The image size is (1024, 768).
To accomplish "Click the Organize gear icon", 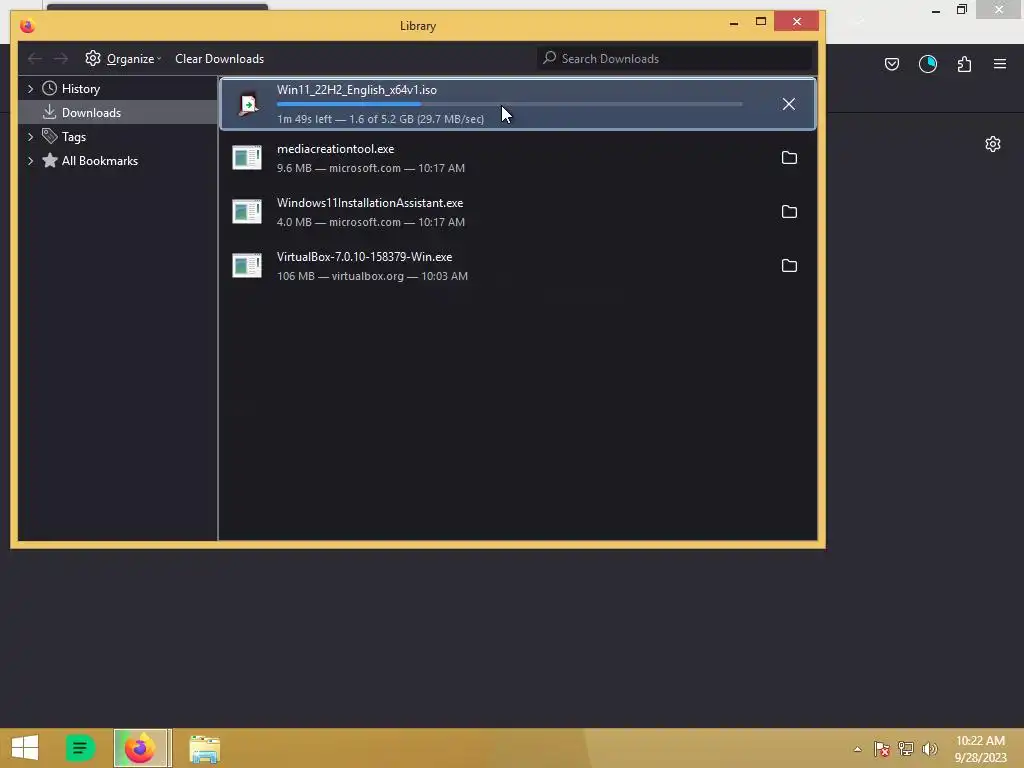I will [x=93, y=58].
